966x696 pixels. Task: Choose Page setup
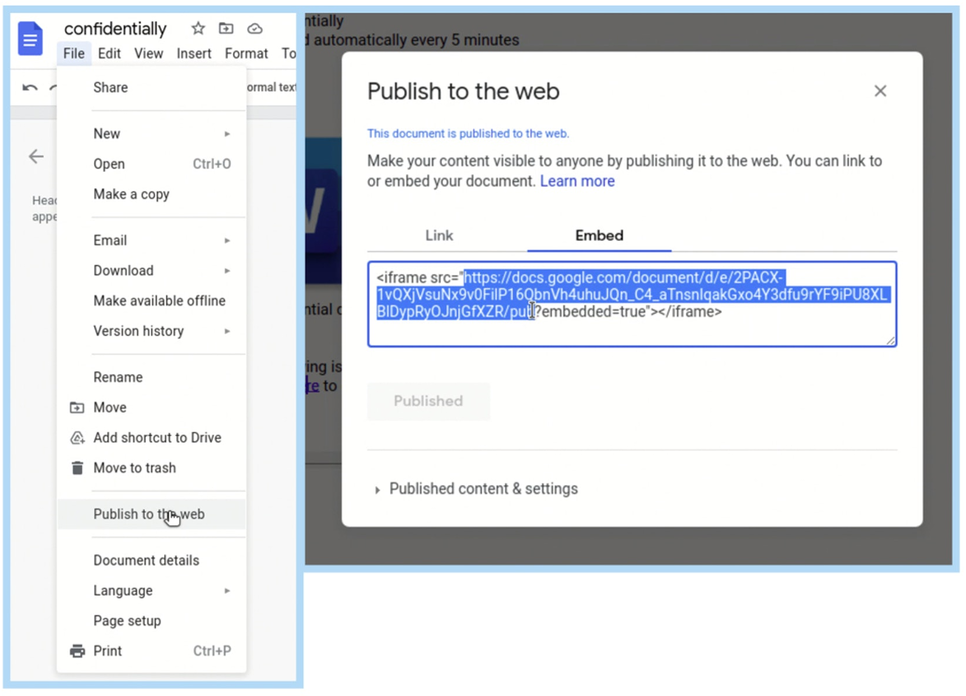pyautogui.click(x=152, y=621)
